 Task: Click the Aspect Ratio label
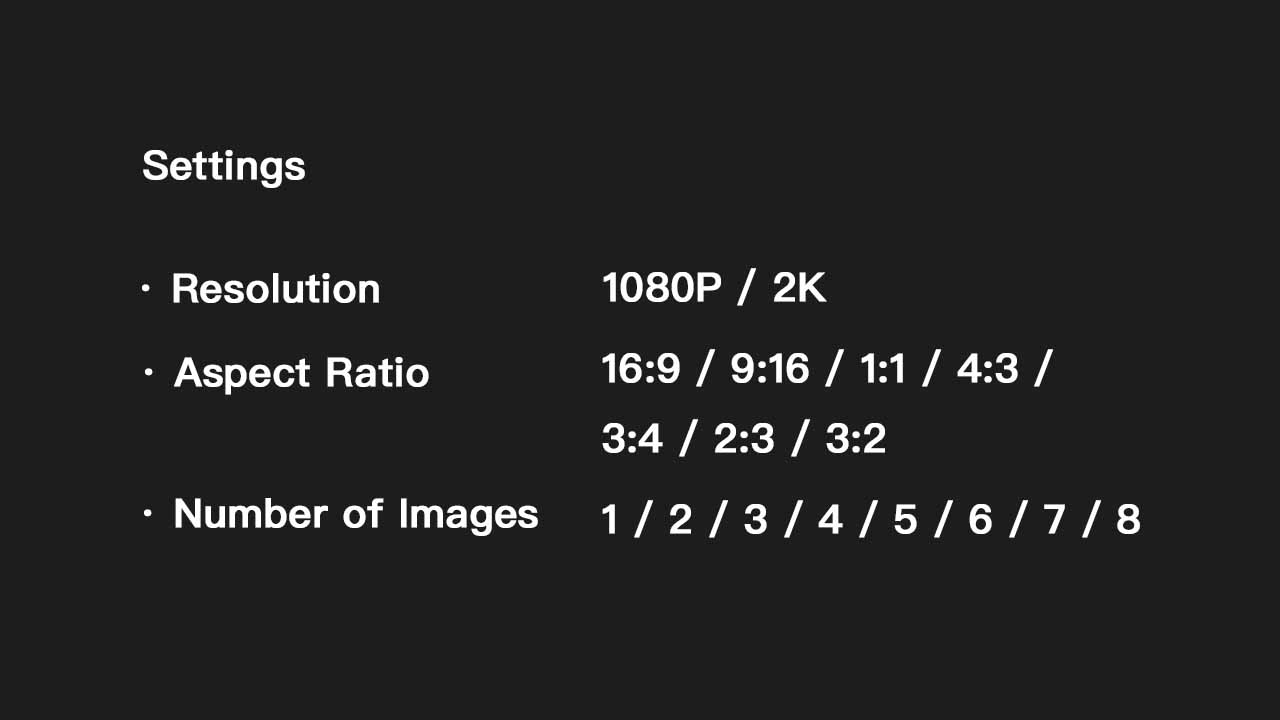[x=301, y=373]
